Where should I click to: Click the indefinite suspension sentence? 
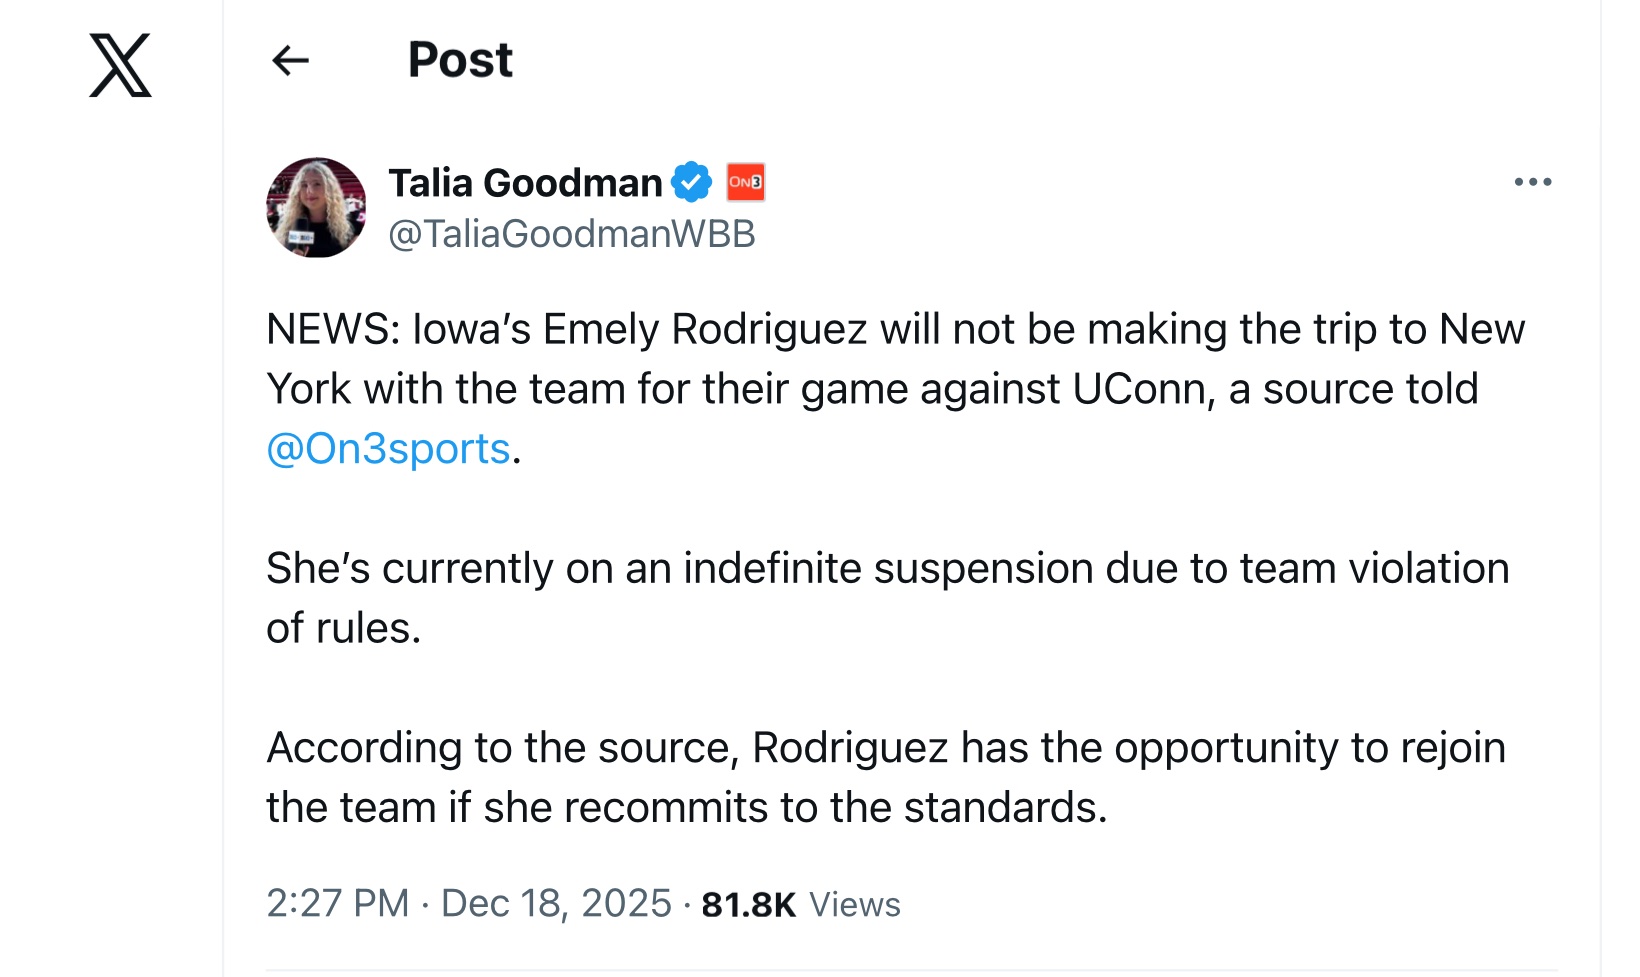[886, 568]
